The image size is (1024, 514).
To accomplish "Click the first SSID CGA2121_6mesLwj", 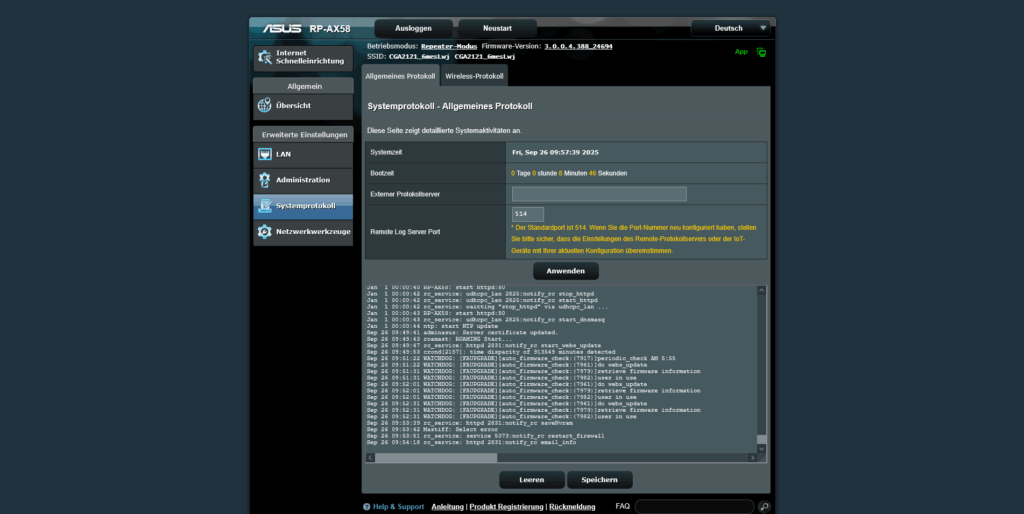I will click(419, 57).
